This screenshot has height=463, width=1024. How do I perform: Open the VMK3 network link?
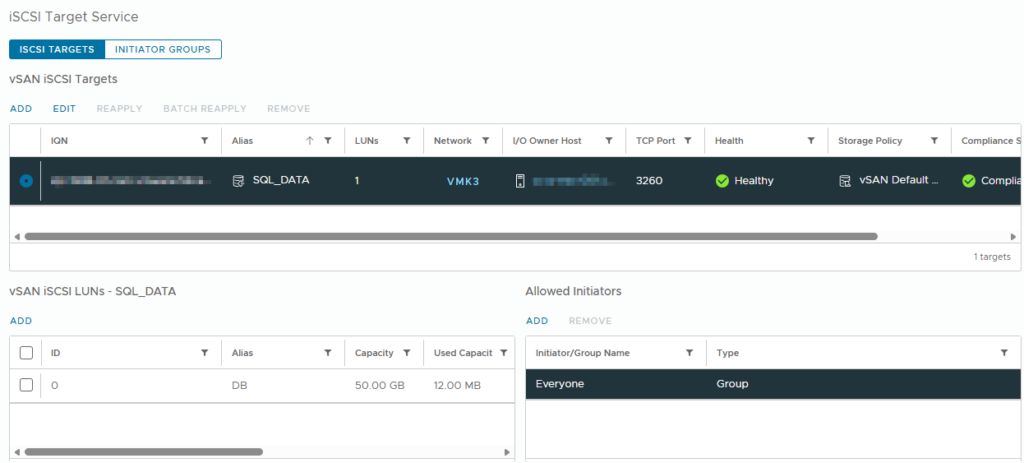[463, 181]
